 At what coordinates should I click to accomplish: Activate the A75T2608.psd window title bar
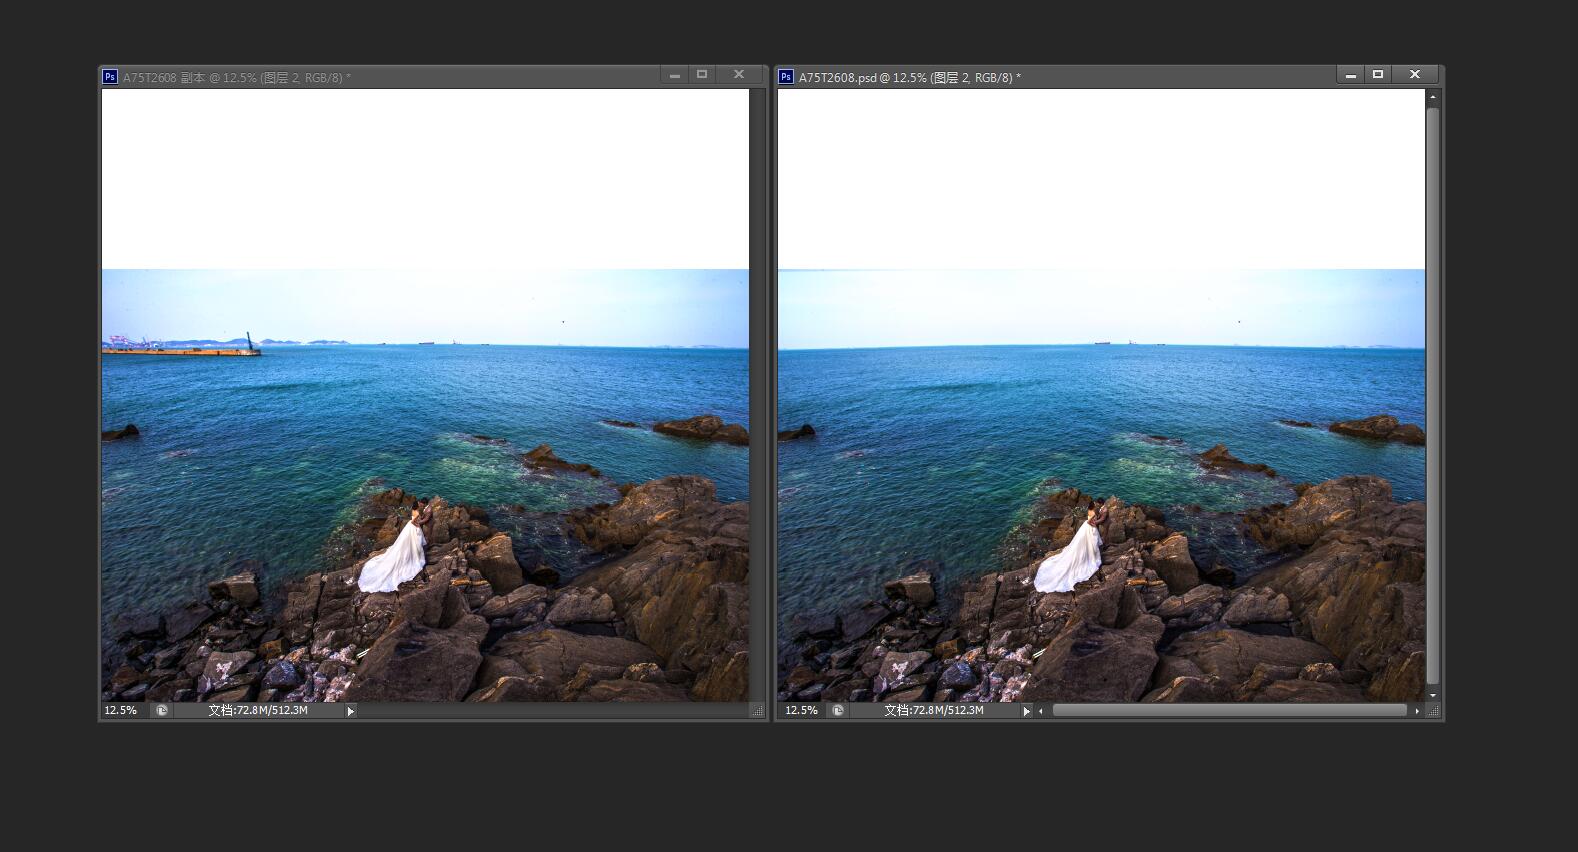tap(1150, 77)
